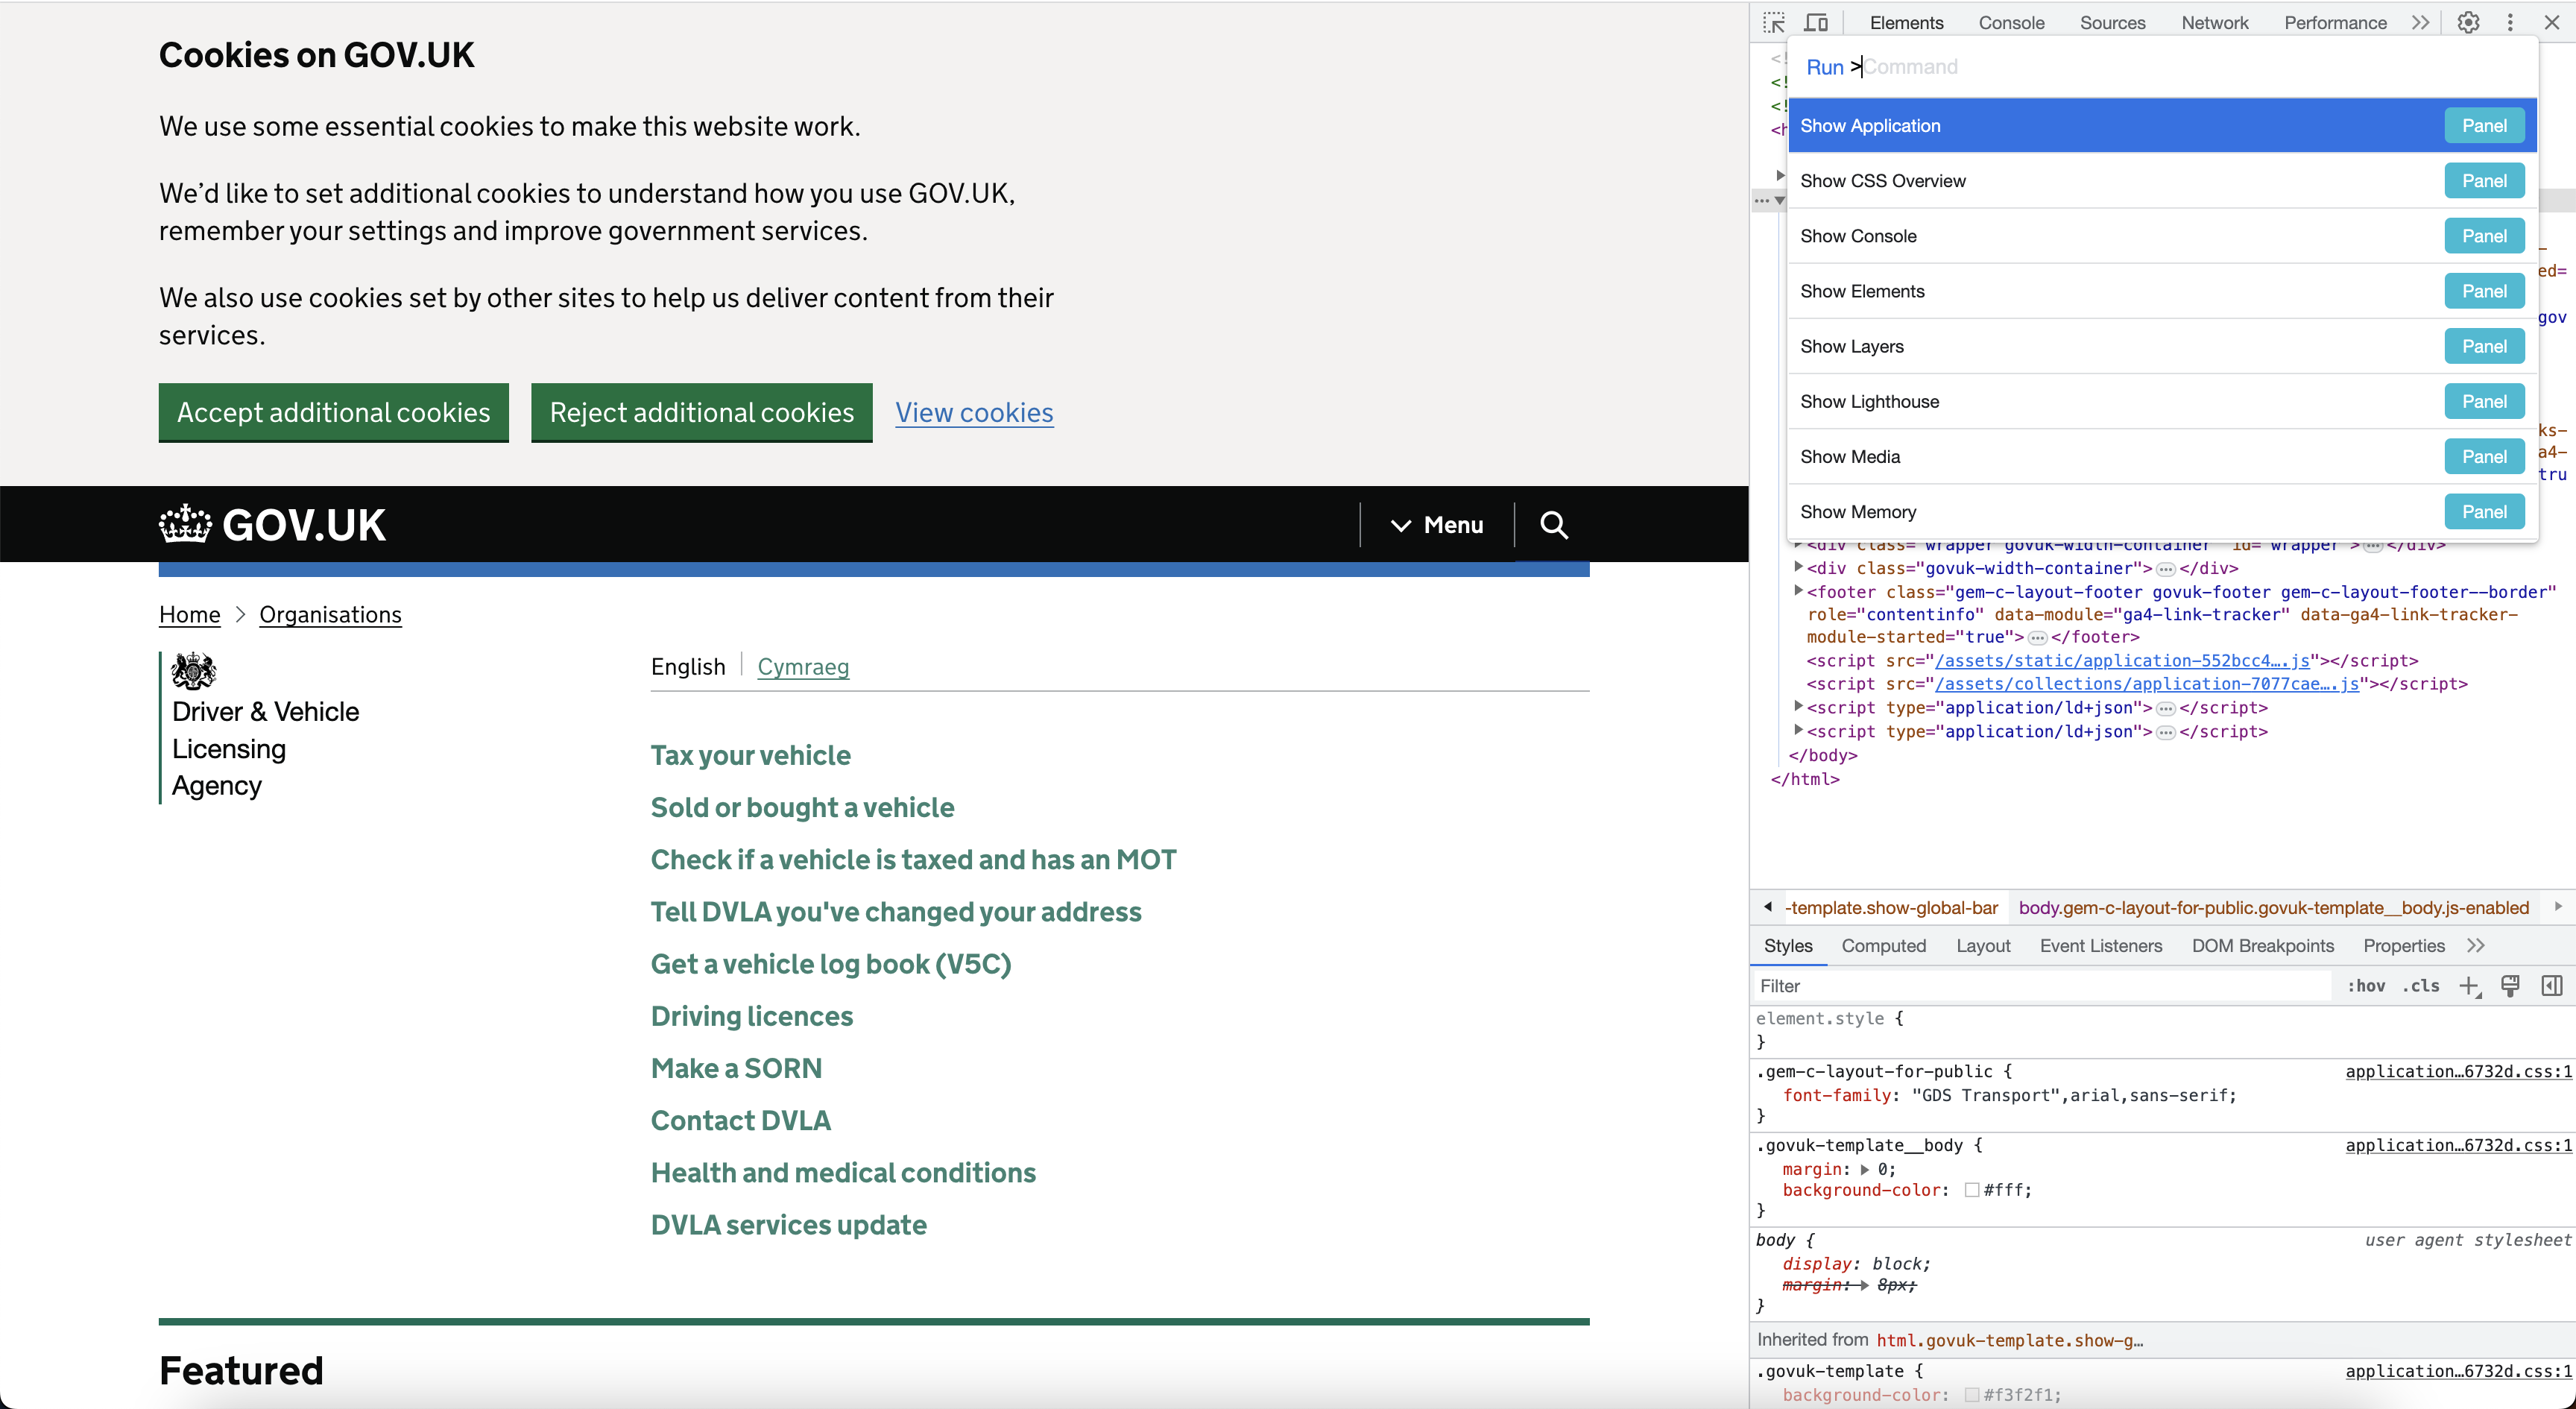
Task: Open the View cookies link
Action: (974, 412)
